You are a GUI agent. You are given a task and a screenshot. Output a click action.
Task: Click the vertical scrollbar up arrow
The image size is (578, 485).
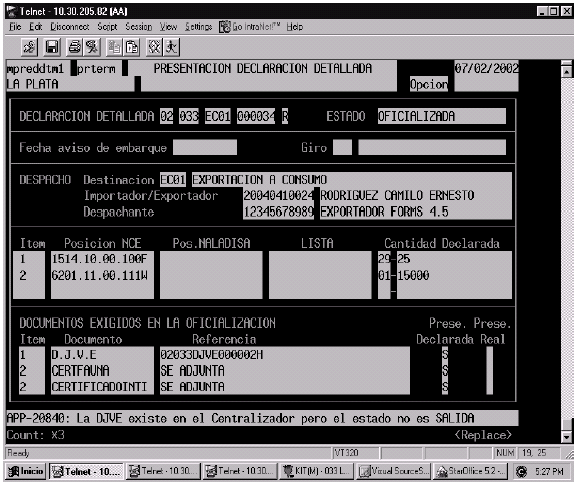[567, 71]
